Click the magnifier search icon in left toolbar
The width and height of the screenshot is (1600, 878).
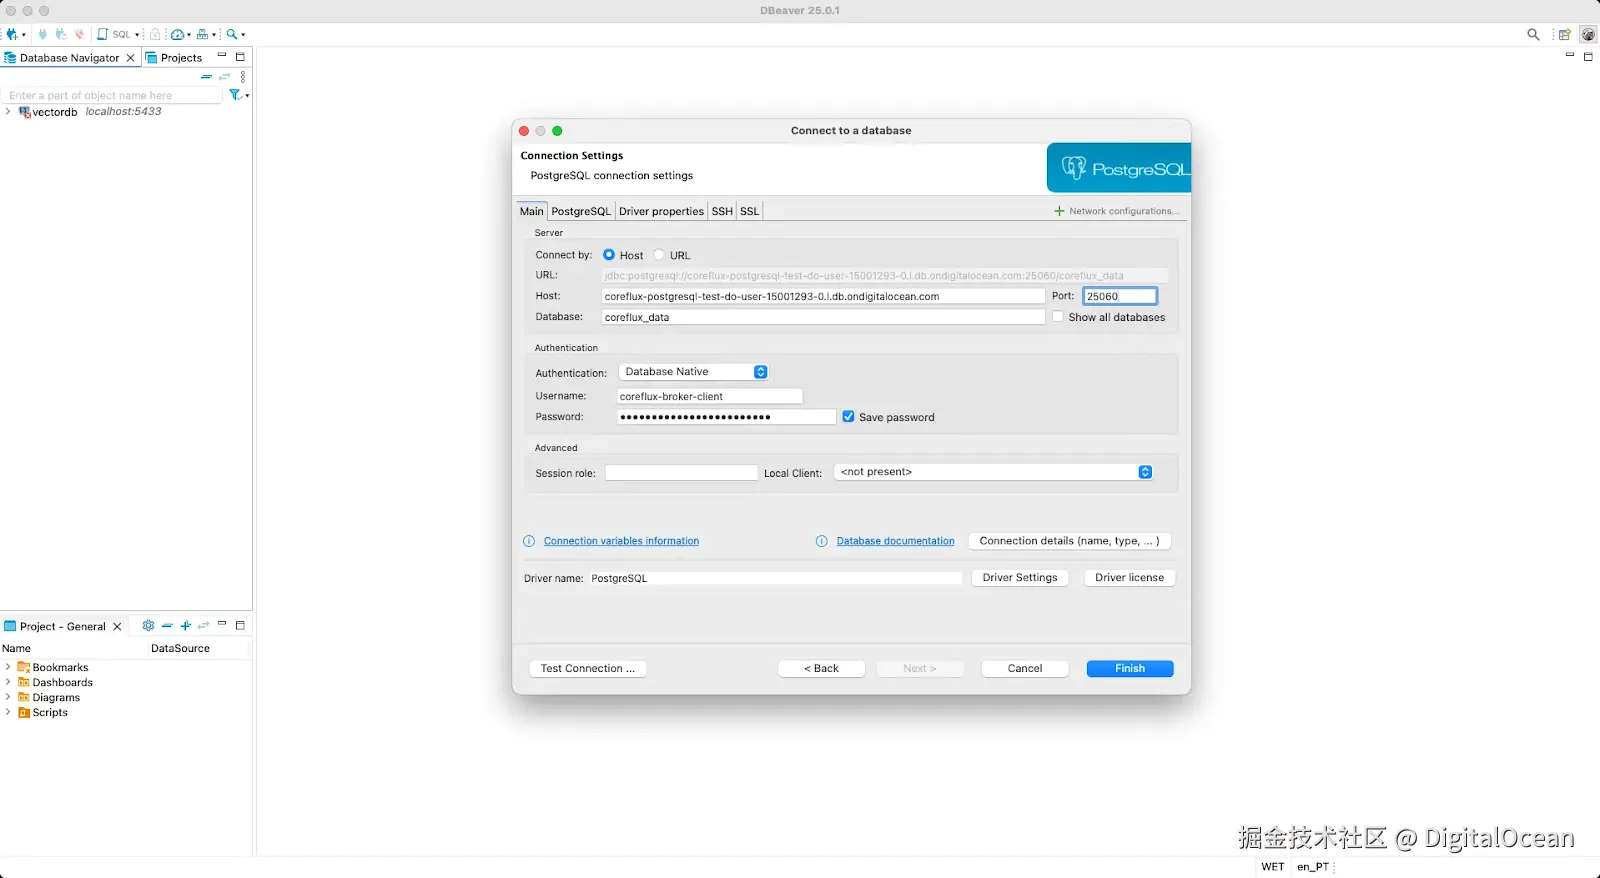click(232, 34)
